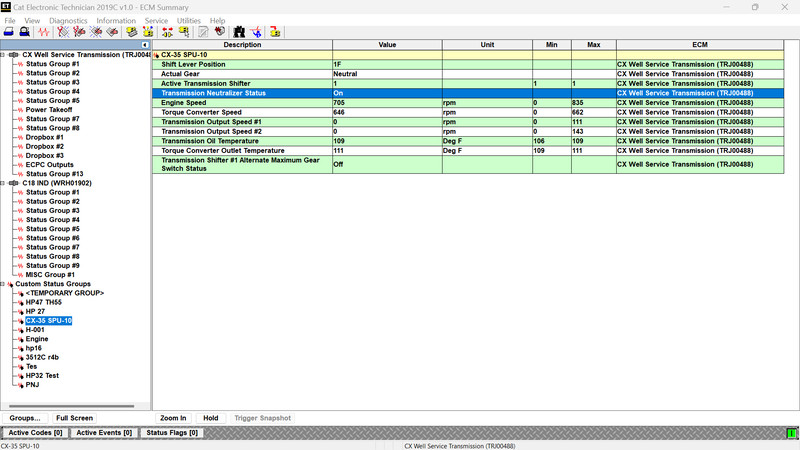Open the View menu

pos(32,20)
